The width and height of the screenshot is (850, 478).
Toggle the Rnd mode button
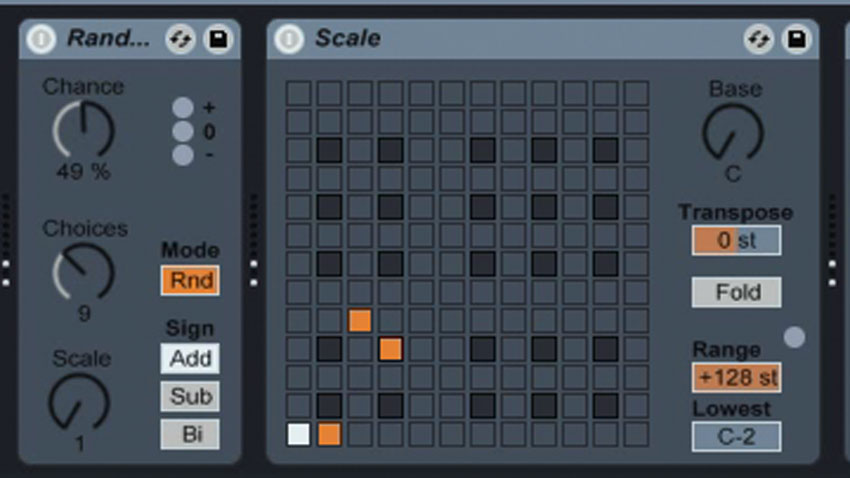(x=190, y=280)
